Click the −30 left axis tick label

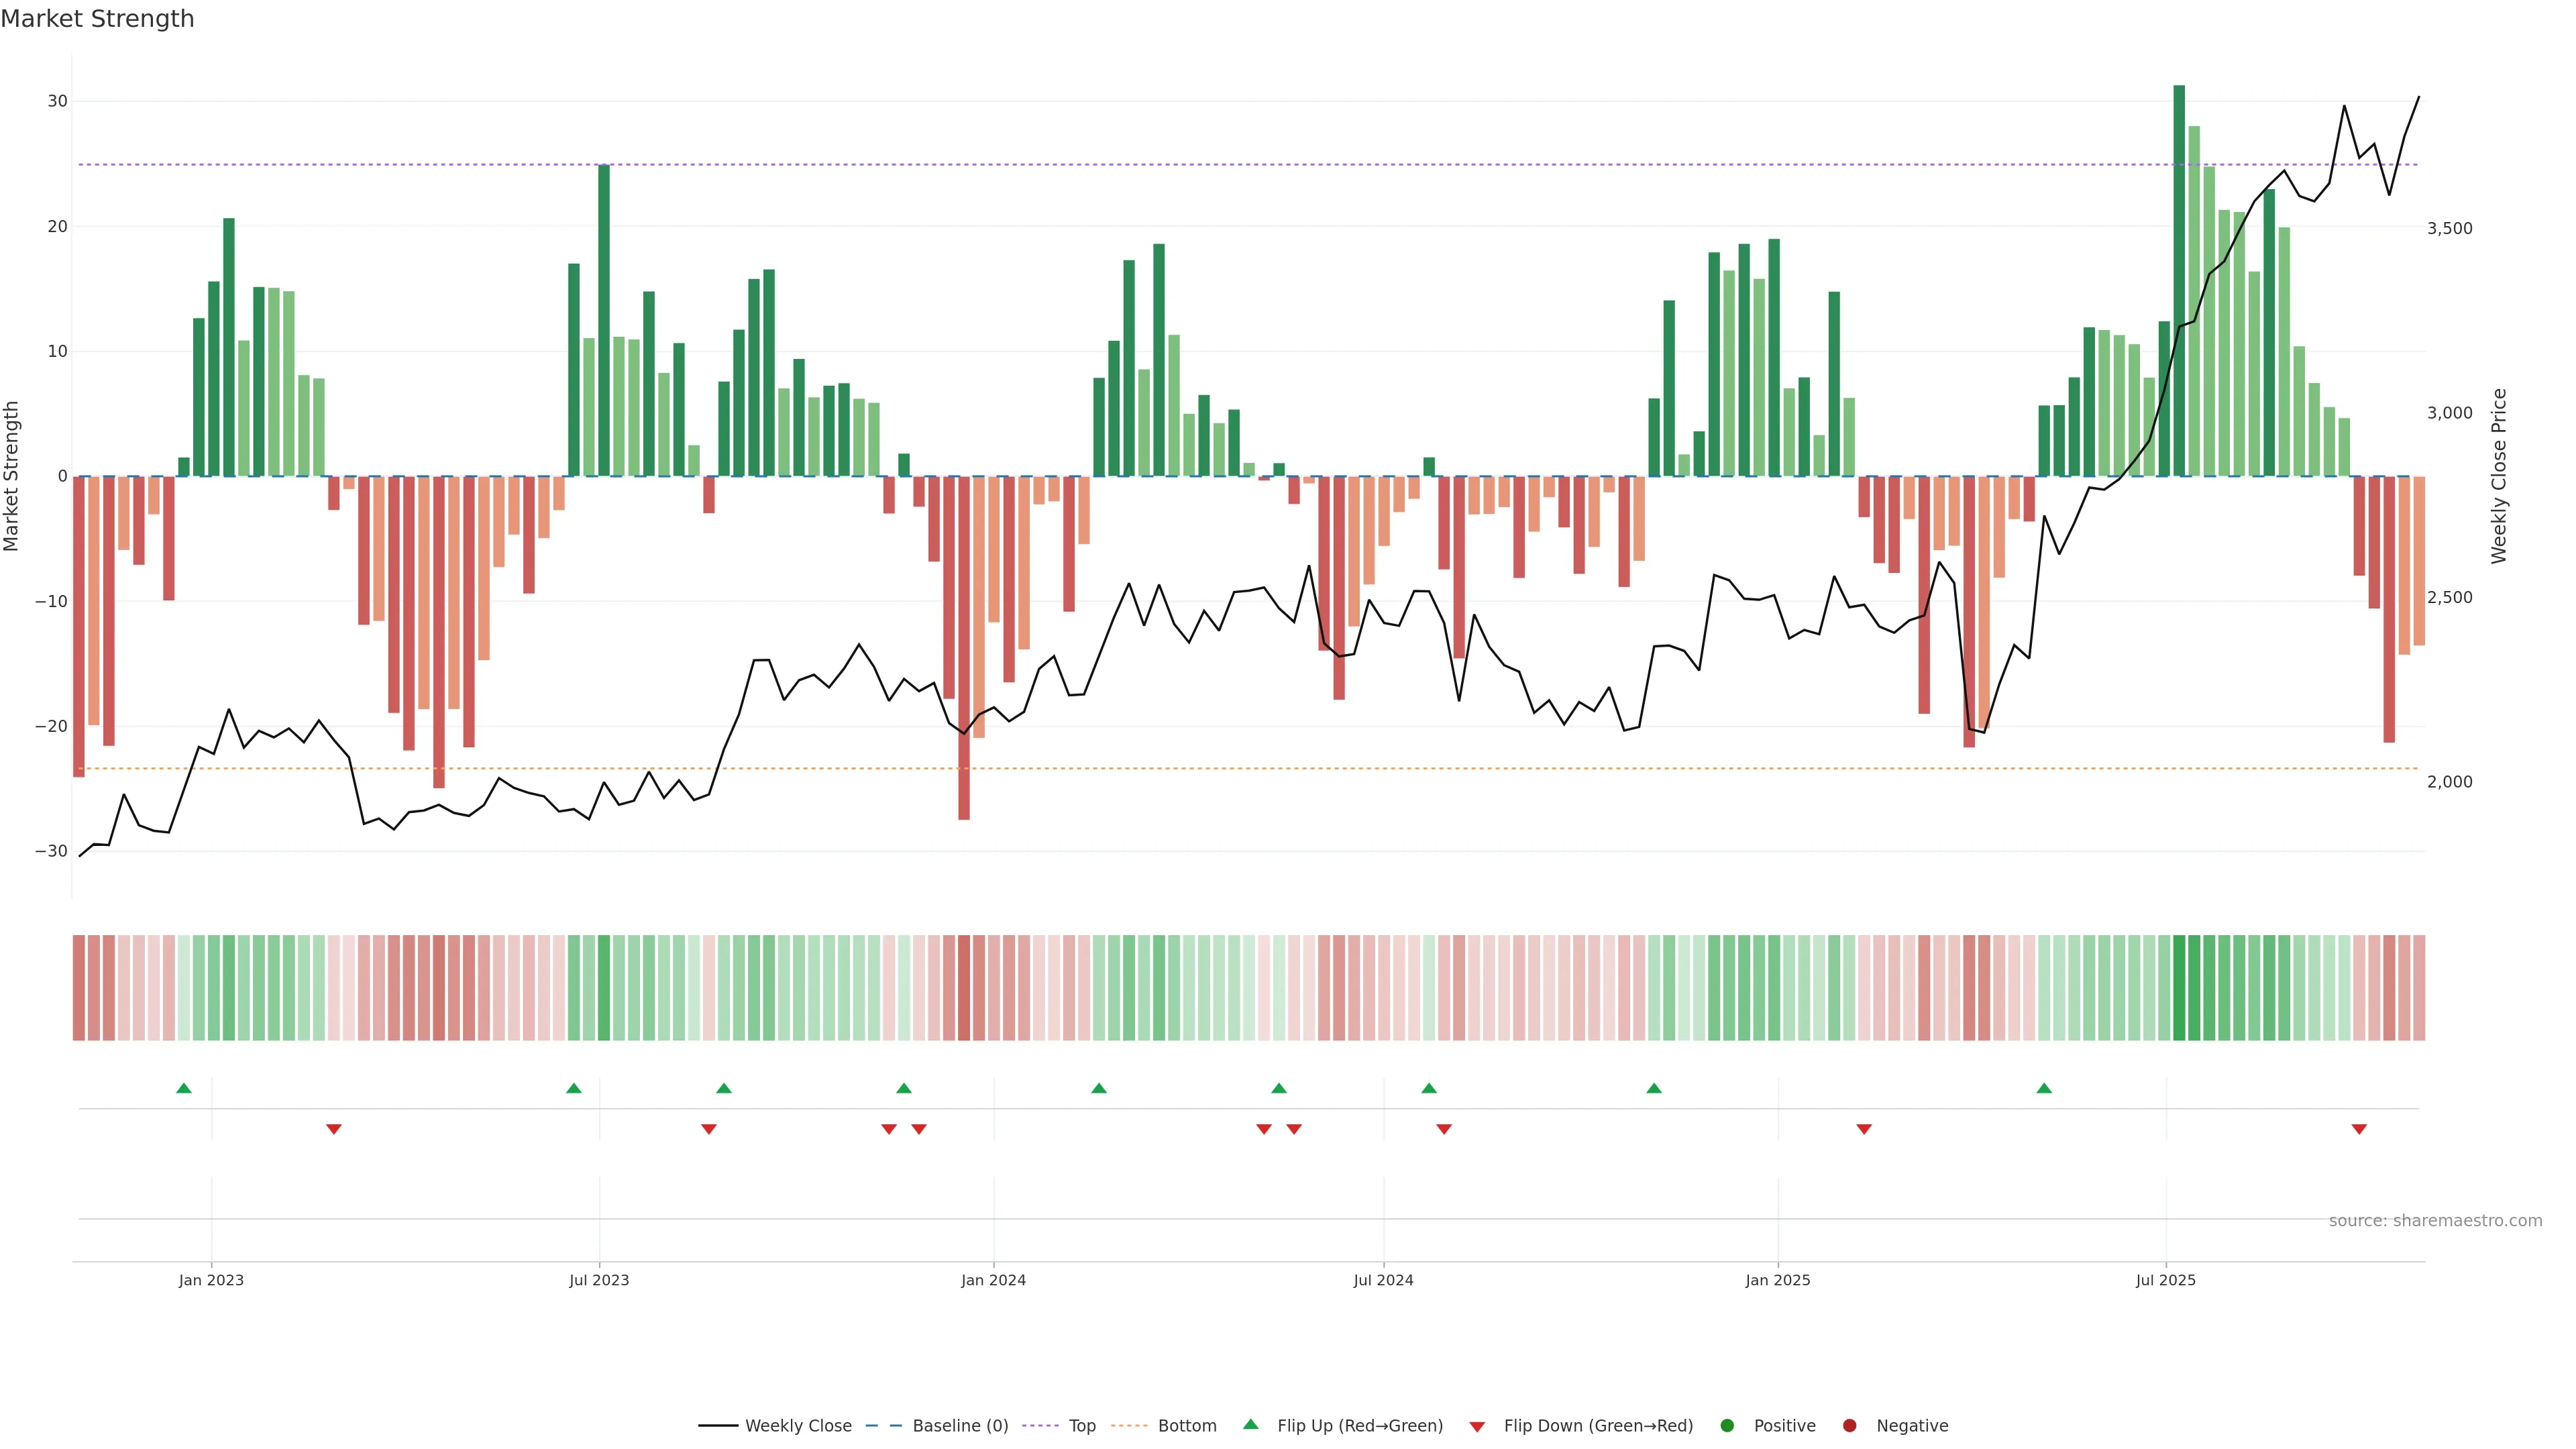point(51,851)
